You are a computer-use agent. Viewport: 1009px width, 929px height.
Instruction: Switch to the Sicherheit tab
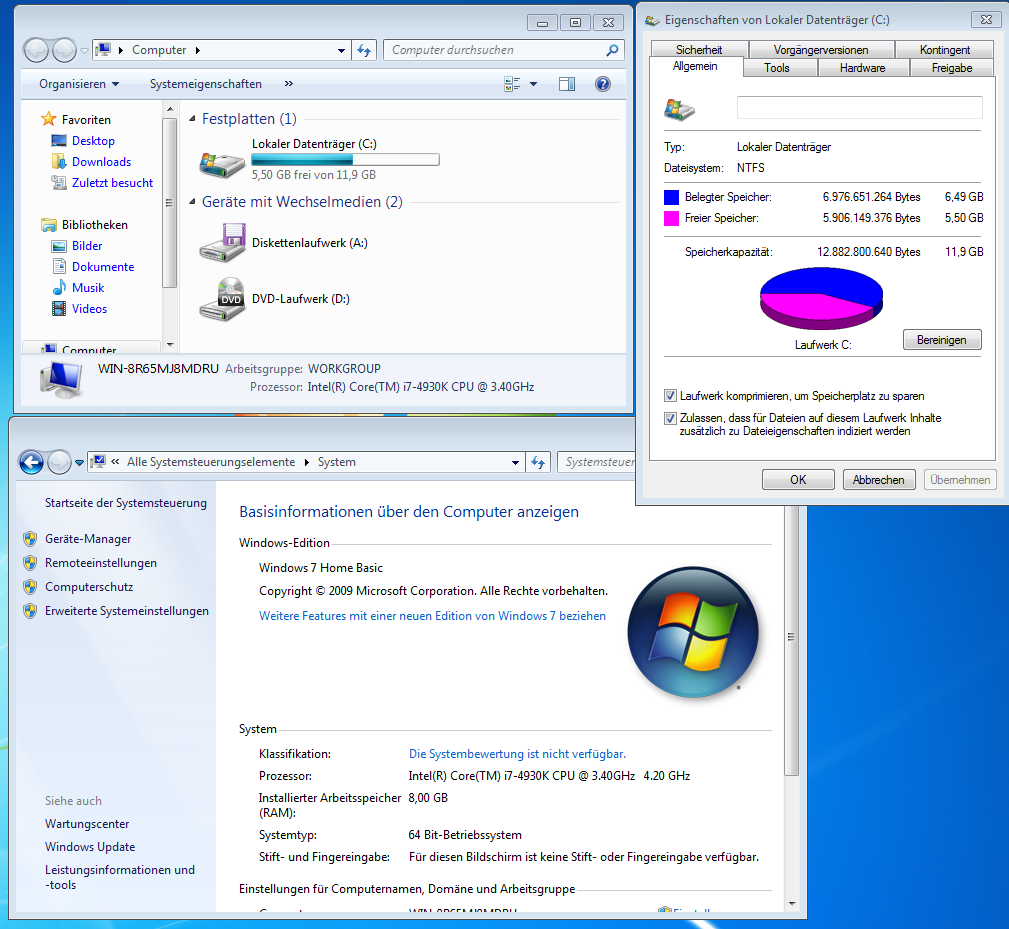coord(699,50)
